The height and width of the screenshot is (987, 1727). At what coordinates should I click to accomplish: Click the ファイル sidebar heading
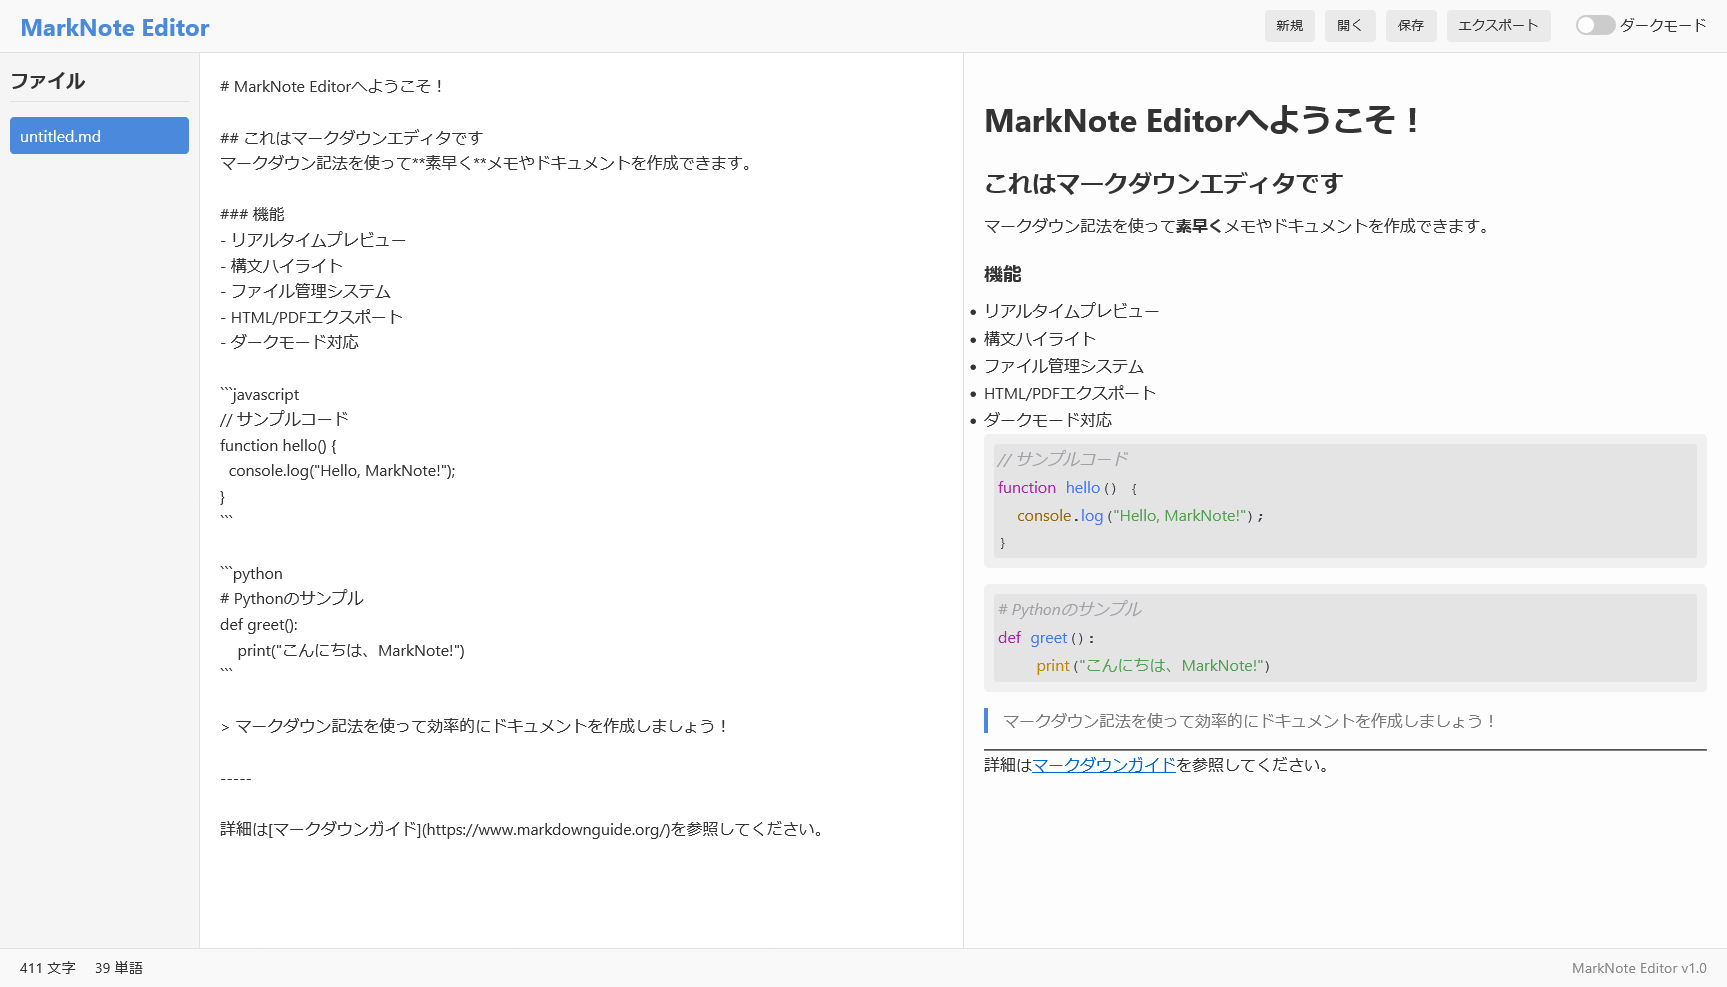(x=48, y=81)
